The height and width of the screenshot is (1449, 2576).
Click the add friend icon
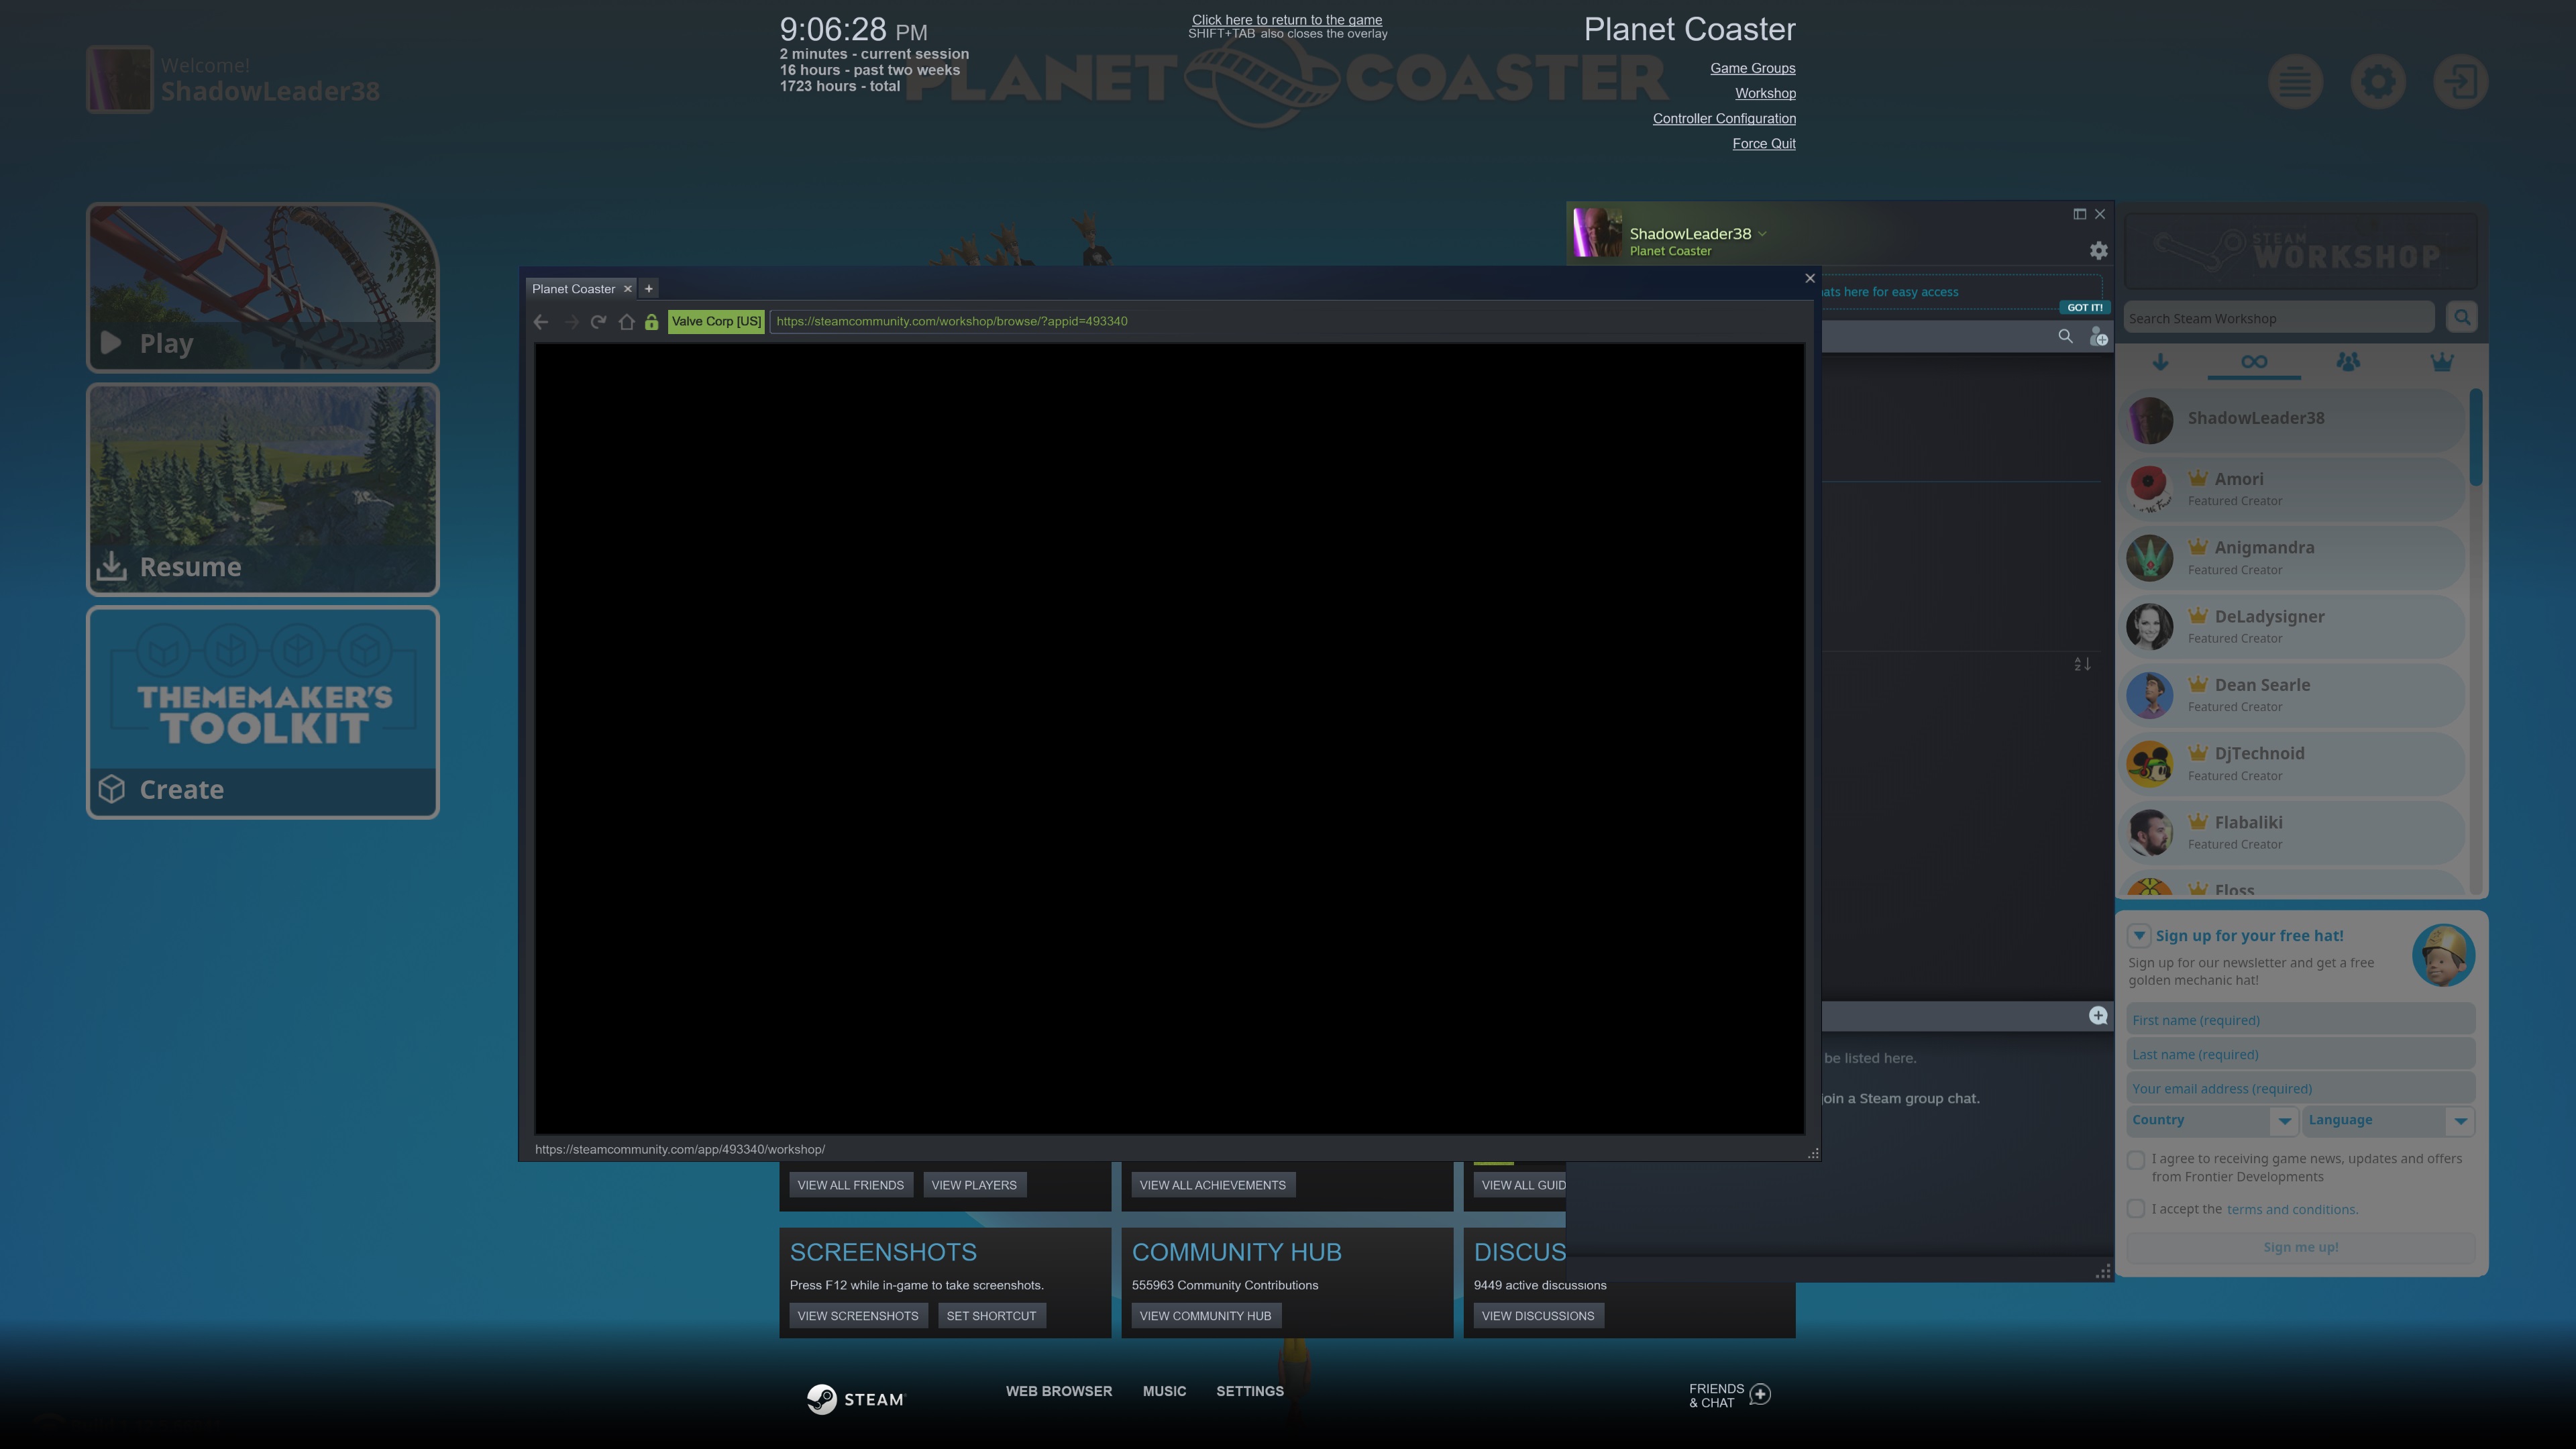2098,338
